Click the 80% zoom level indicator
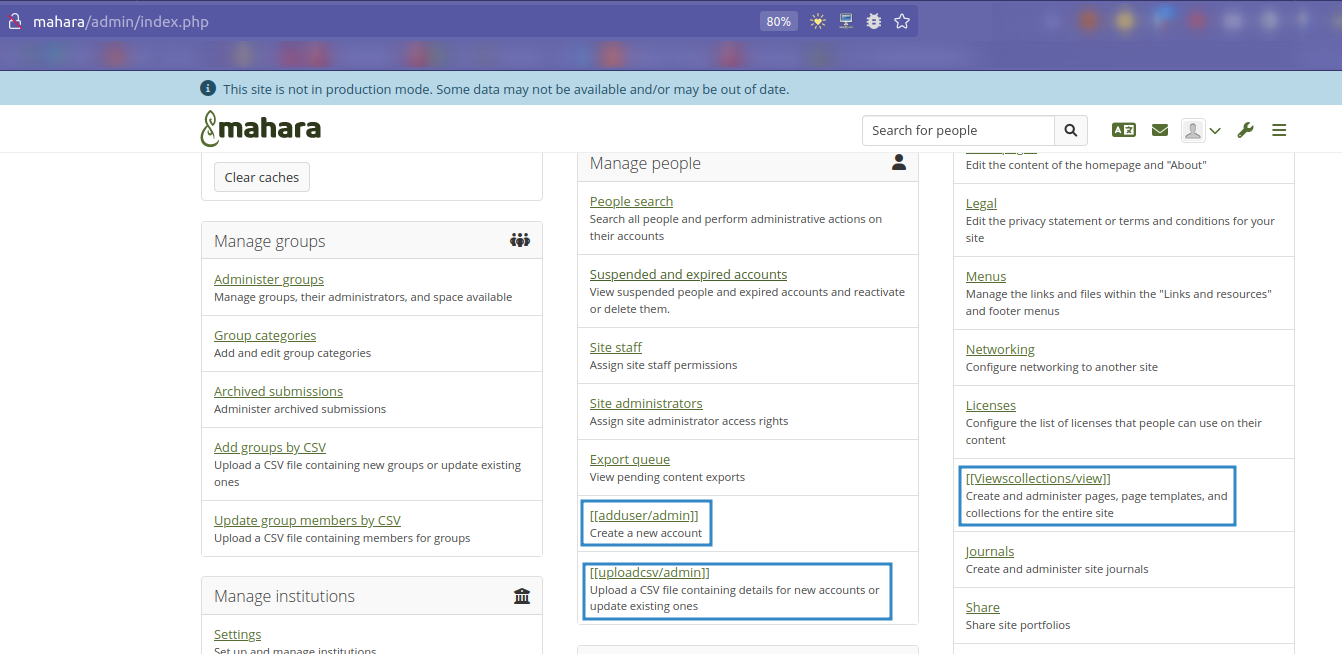 pyautogui.click(x=778, y=21)
